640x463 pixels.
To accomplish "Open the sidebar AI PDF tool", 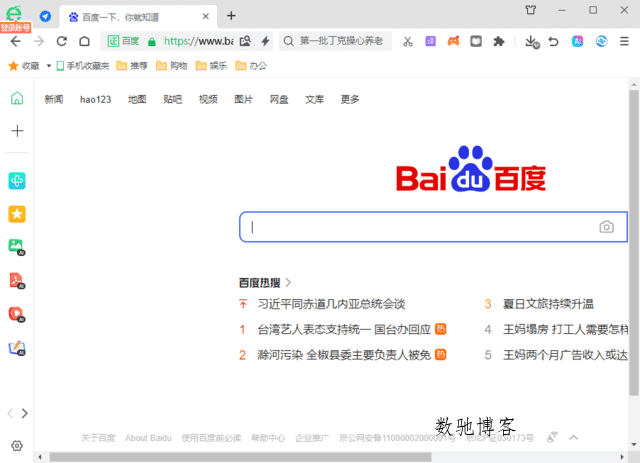I will pos(17,280).
